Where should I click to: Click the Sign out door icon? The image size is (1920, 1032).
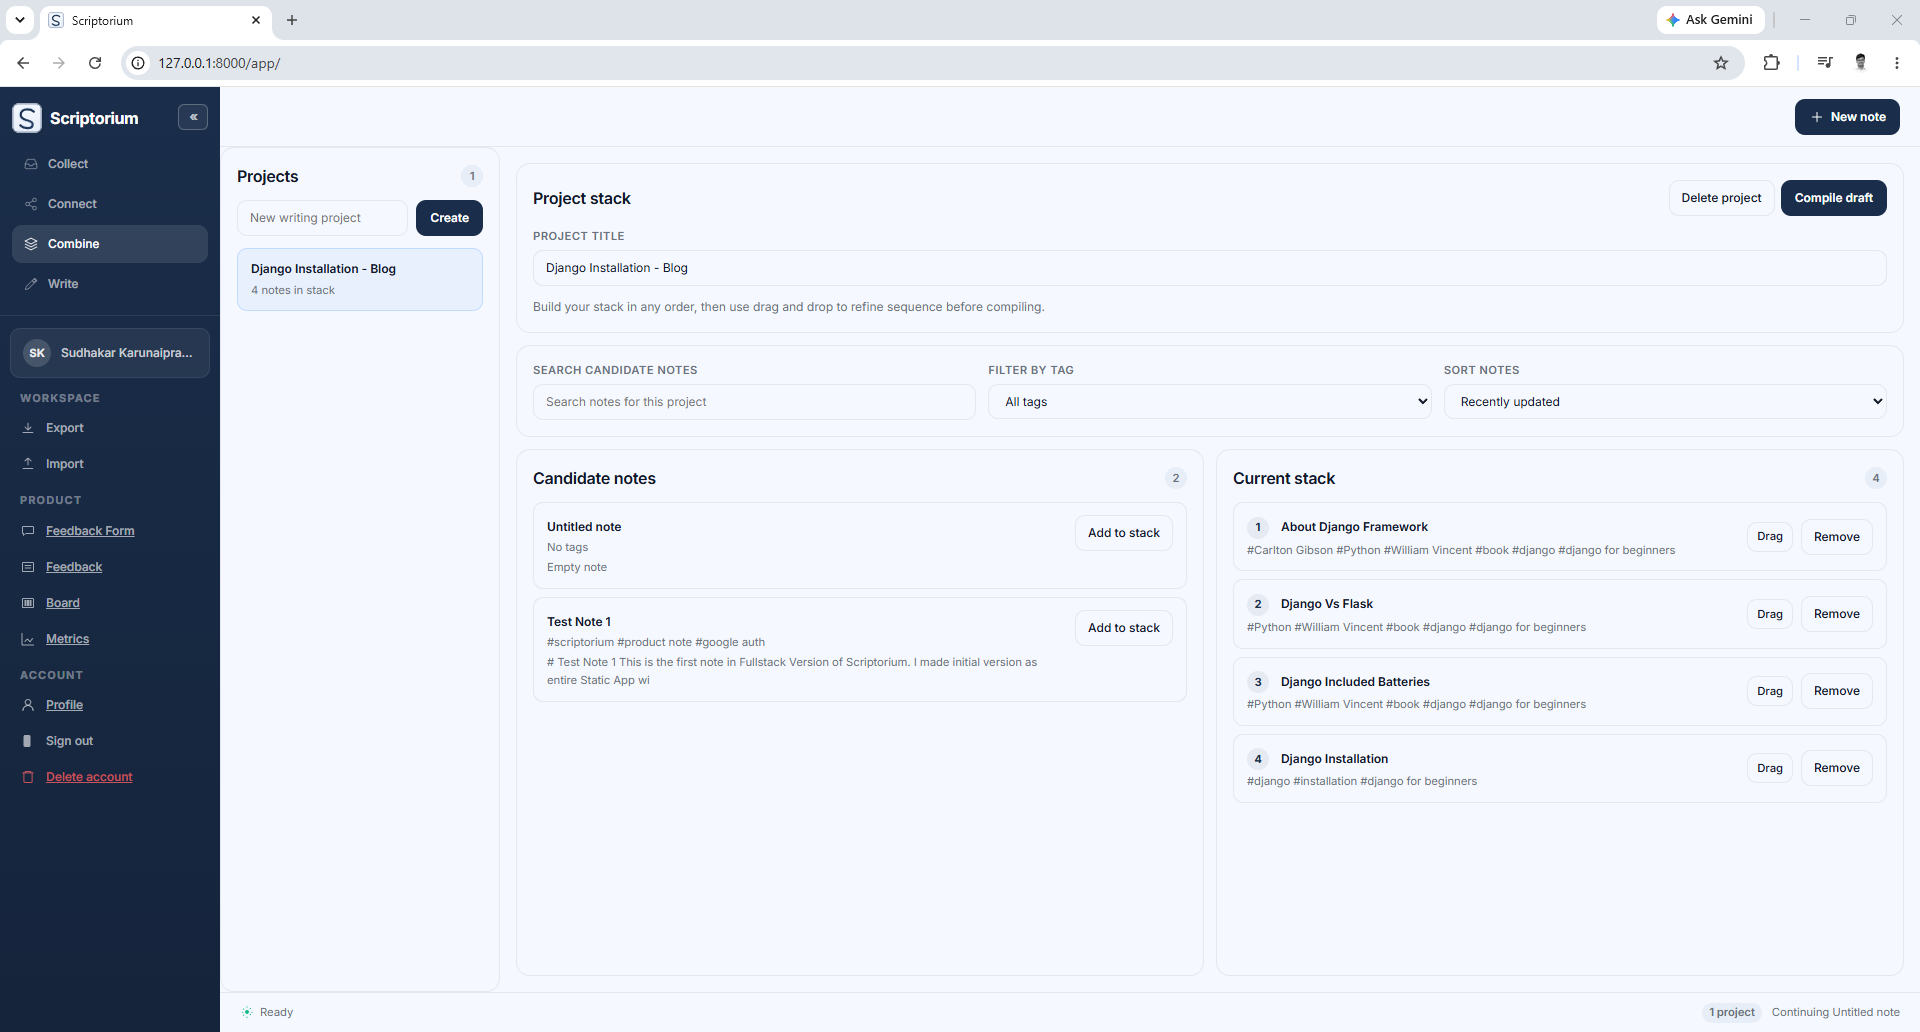click(28, 741)
